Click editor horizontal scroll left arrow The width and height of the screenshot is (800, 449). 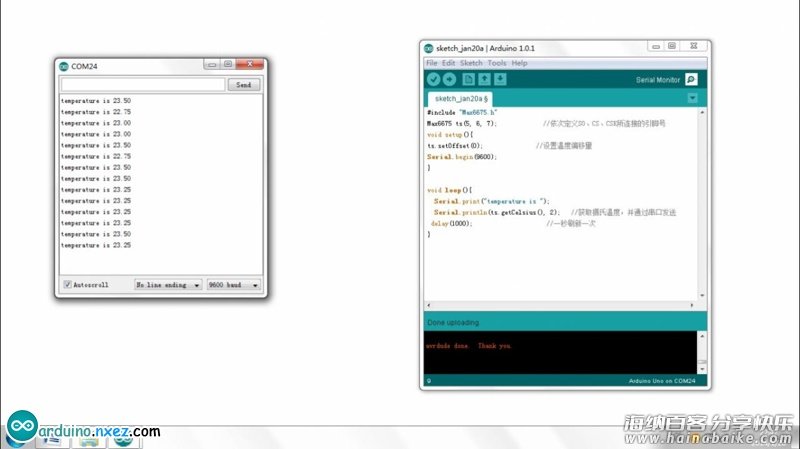[x=429, y=305]
